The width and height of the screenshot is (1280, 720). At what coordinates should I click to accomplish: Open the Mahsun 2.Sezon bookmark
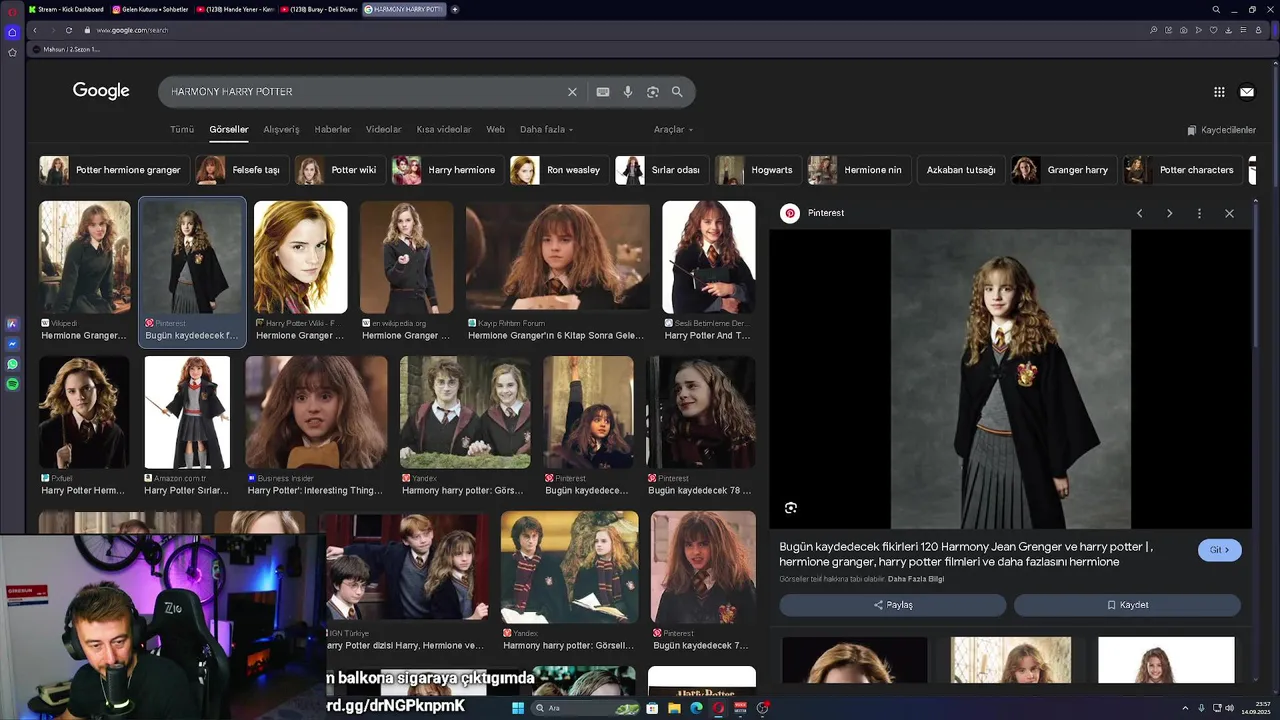pos(66,49)
